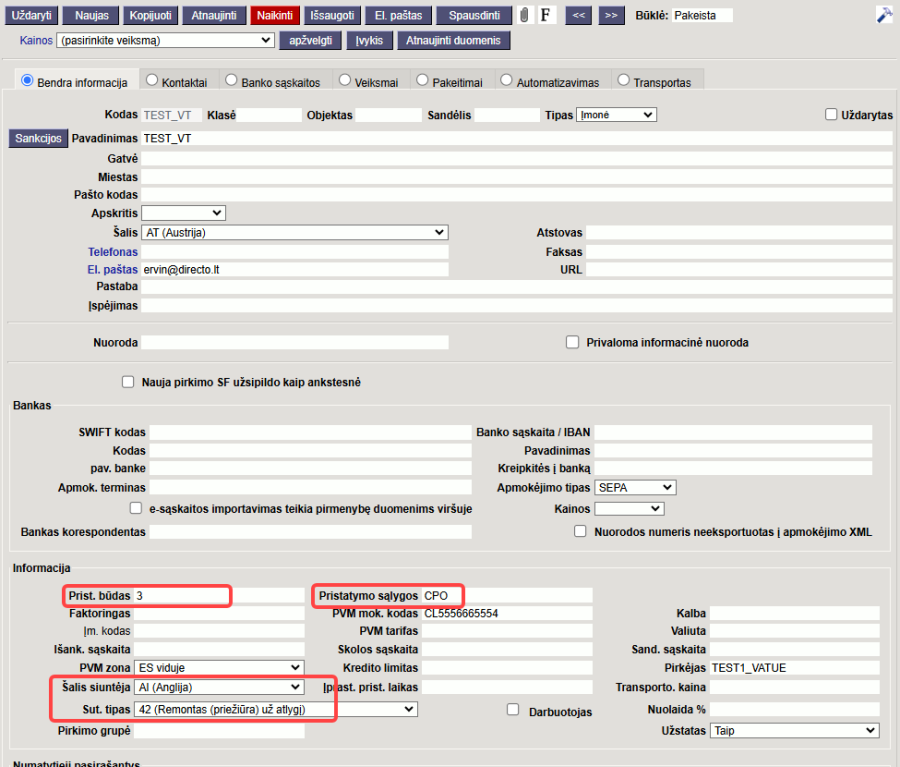This screenshot has width=900, height=767.
Task: Go to previous record with << button
Action: (579, 16)
